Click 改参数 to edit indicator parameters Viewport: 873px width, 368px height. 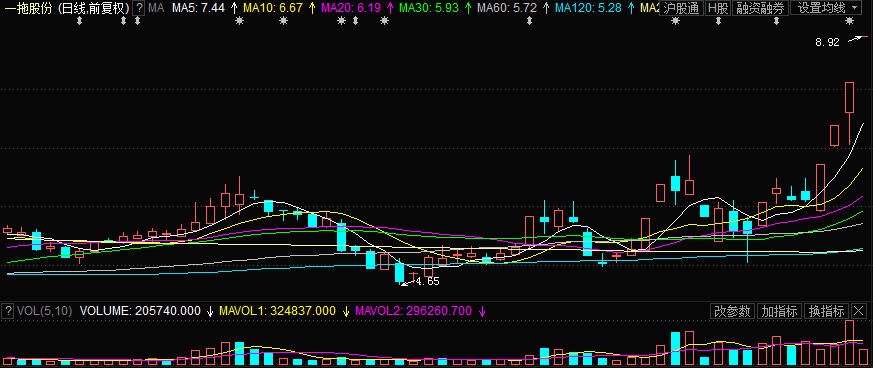click(x=733, y=311)
